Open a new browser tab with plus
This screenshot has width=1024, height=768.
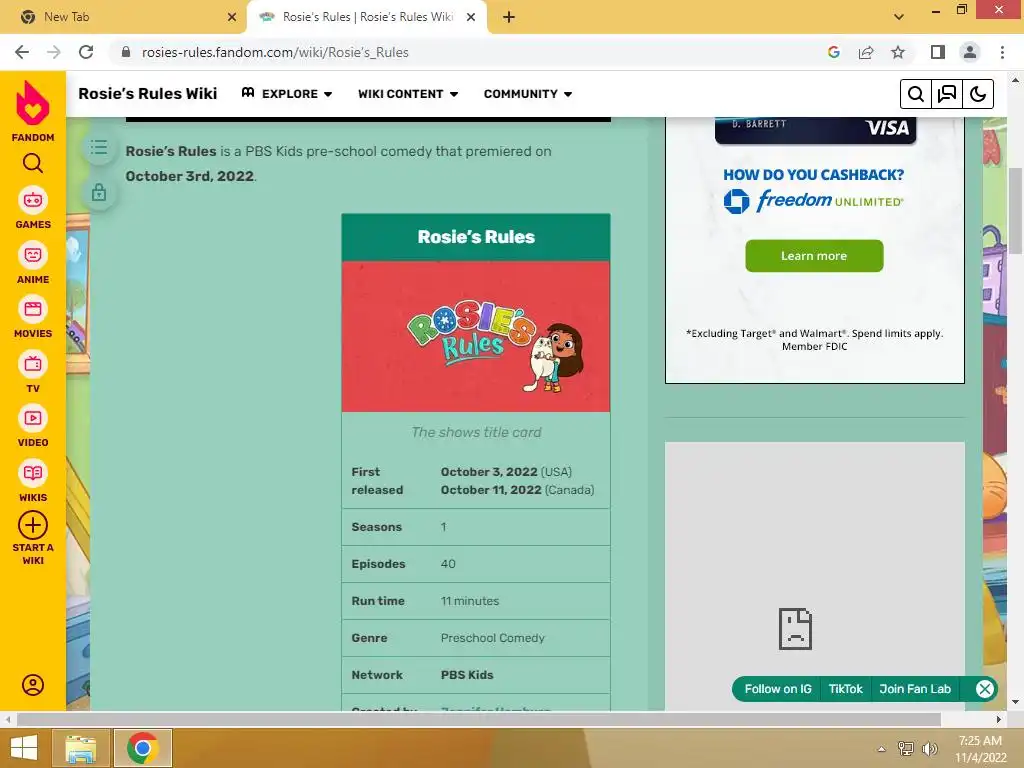coord(509,17)
